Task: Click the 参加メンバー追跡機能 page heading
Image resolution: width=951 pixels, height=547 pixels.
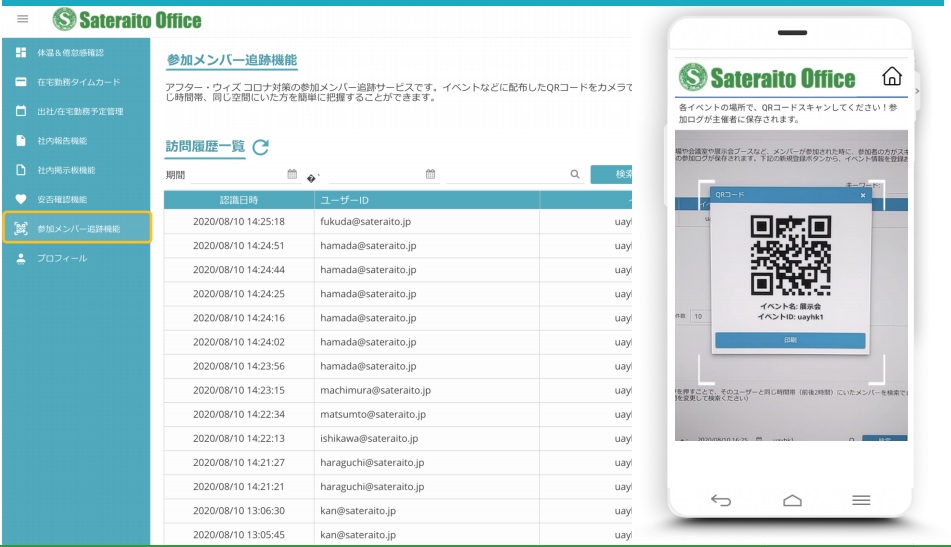Action: point(232,60)
